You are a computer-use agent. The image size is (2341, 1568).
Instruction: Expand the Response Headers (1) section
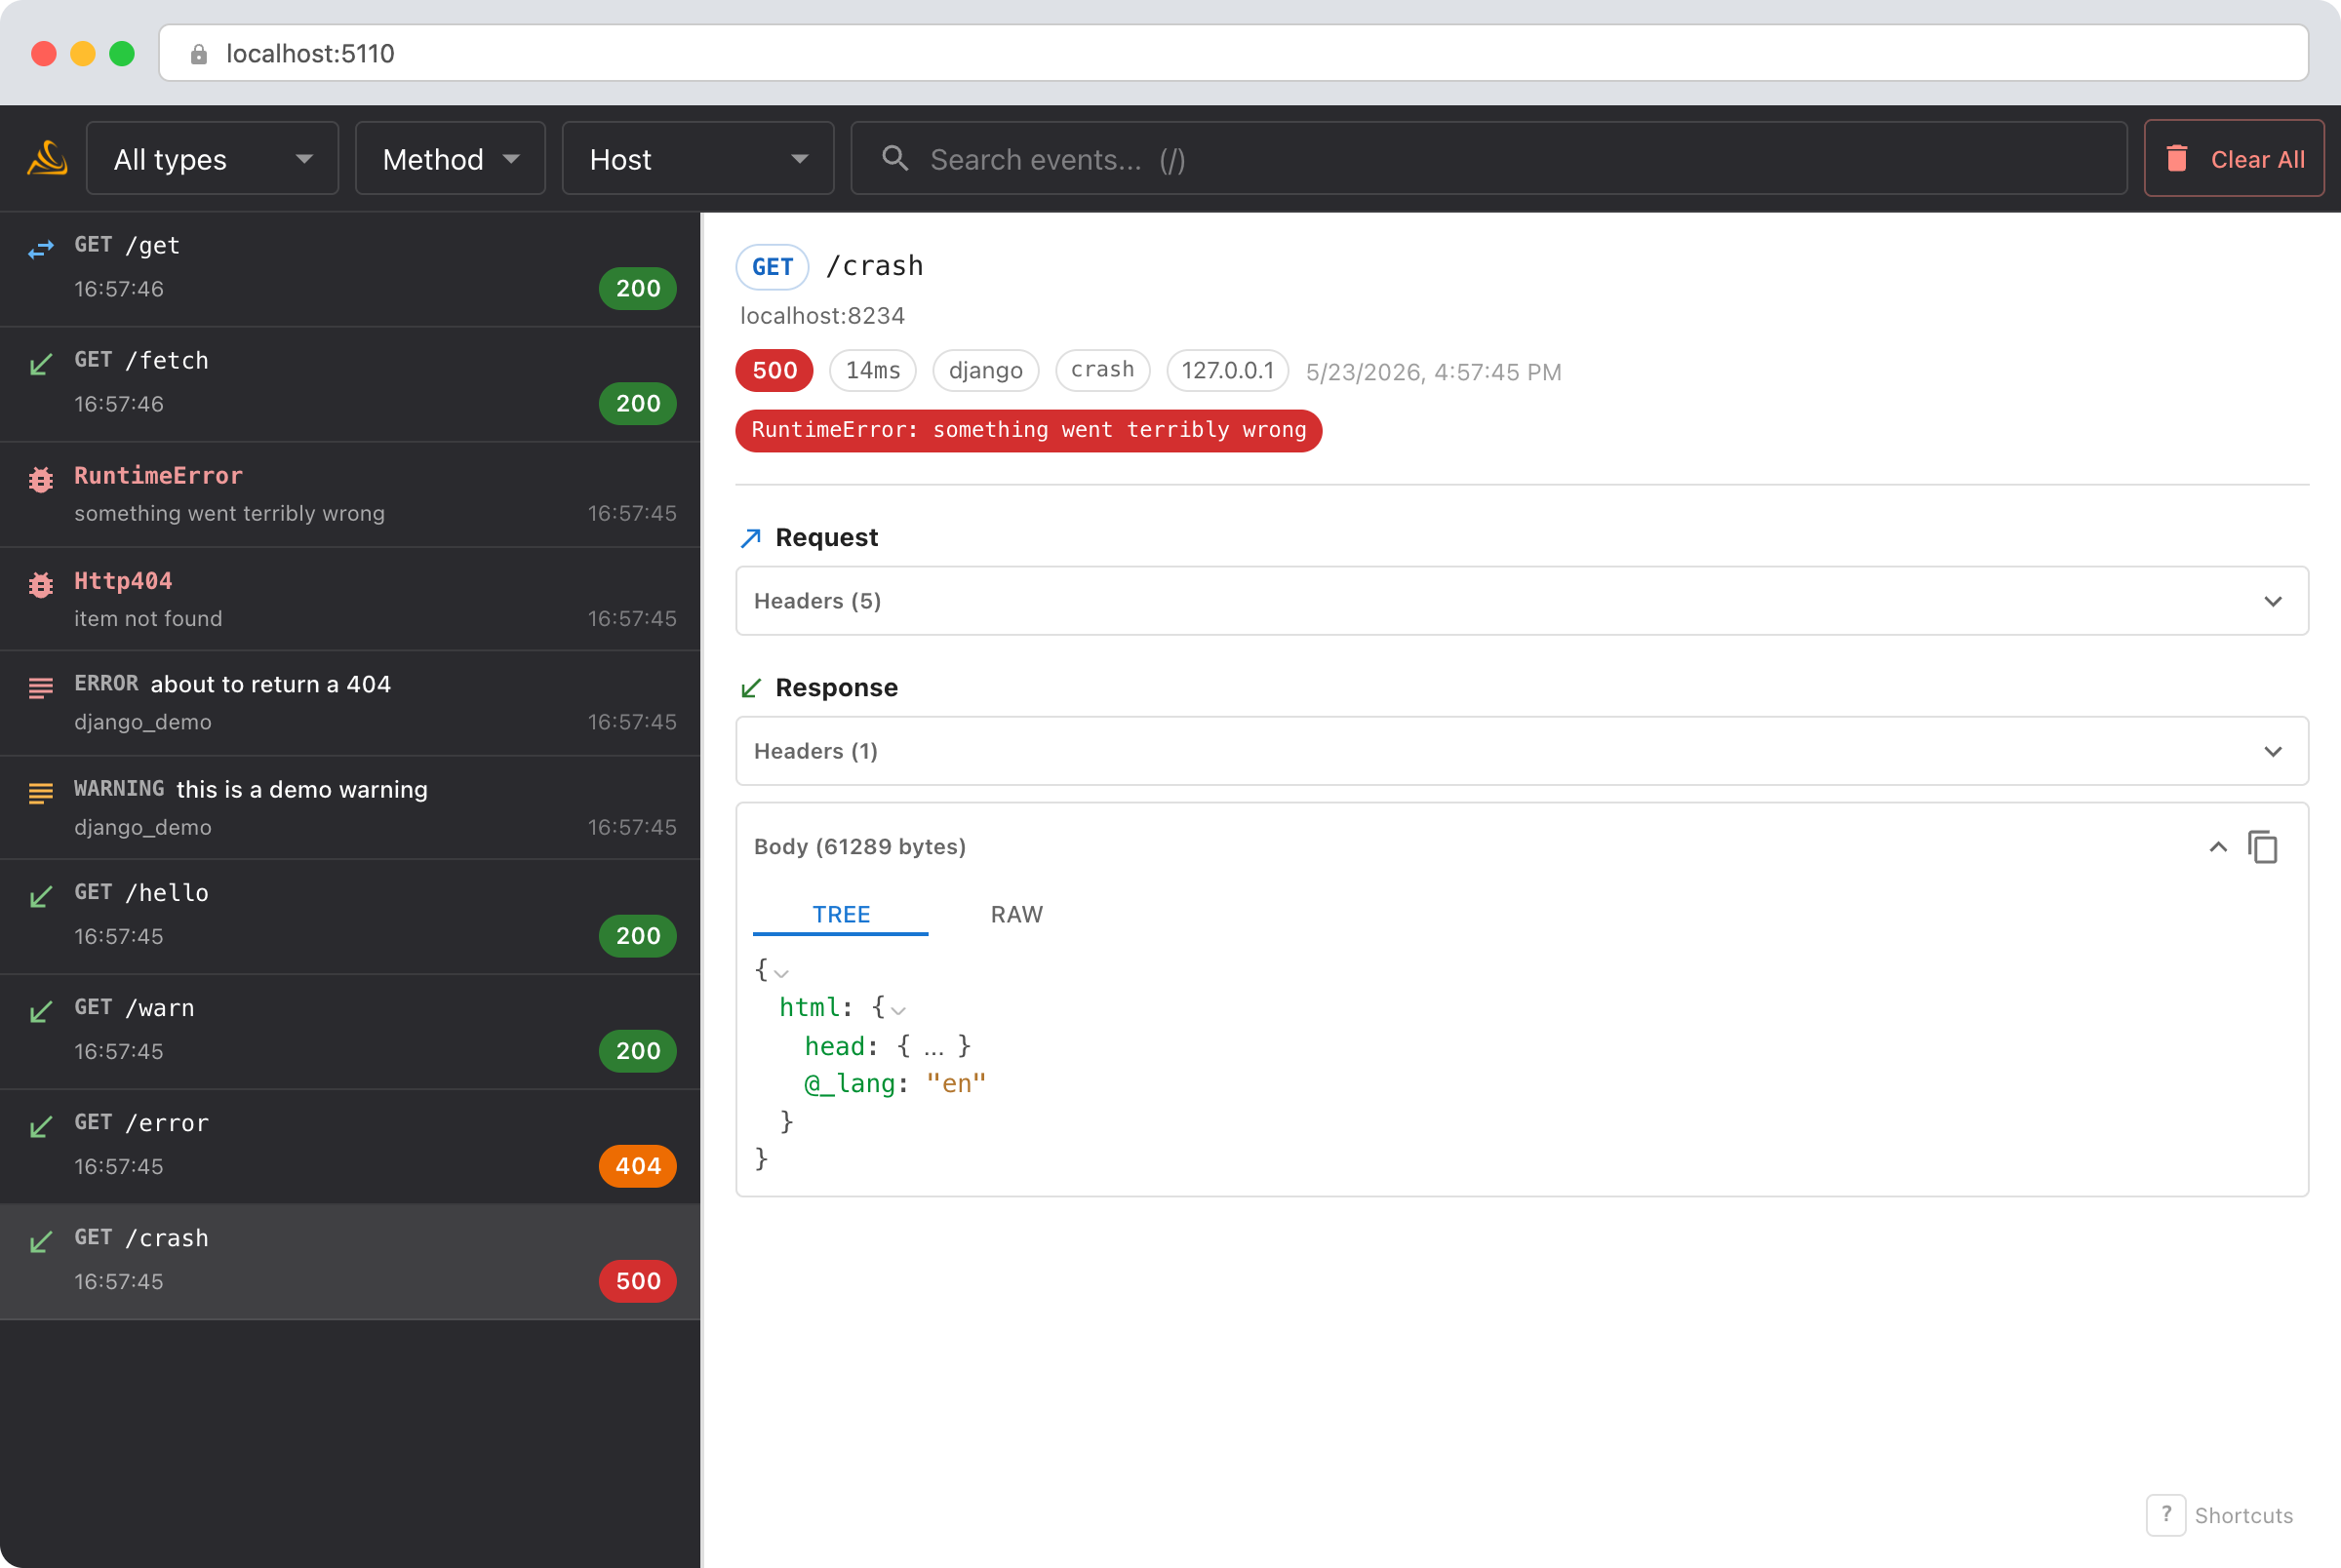pyautogui.click(x=1522, y=751)
